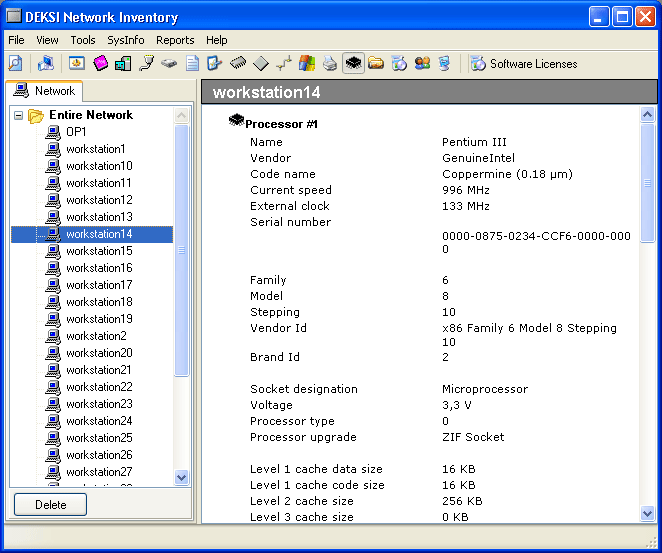Click the network computers scan icon

point(46,63)
